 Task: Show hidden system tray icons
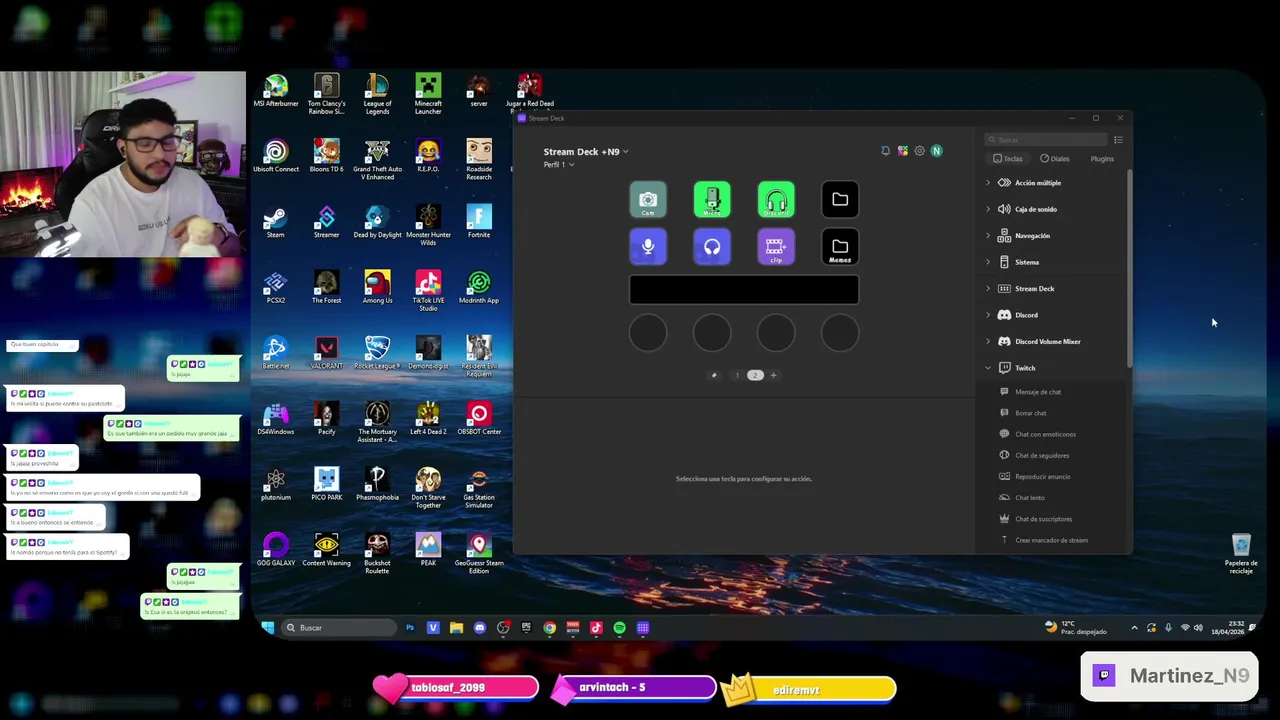click(x=1134, y=628)
